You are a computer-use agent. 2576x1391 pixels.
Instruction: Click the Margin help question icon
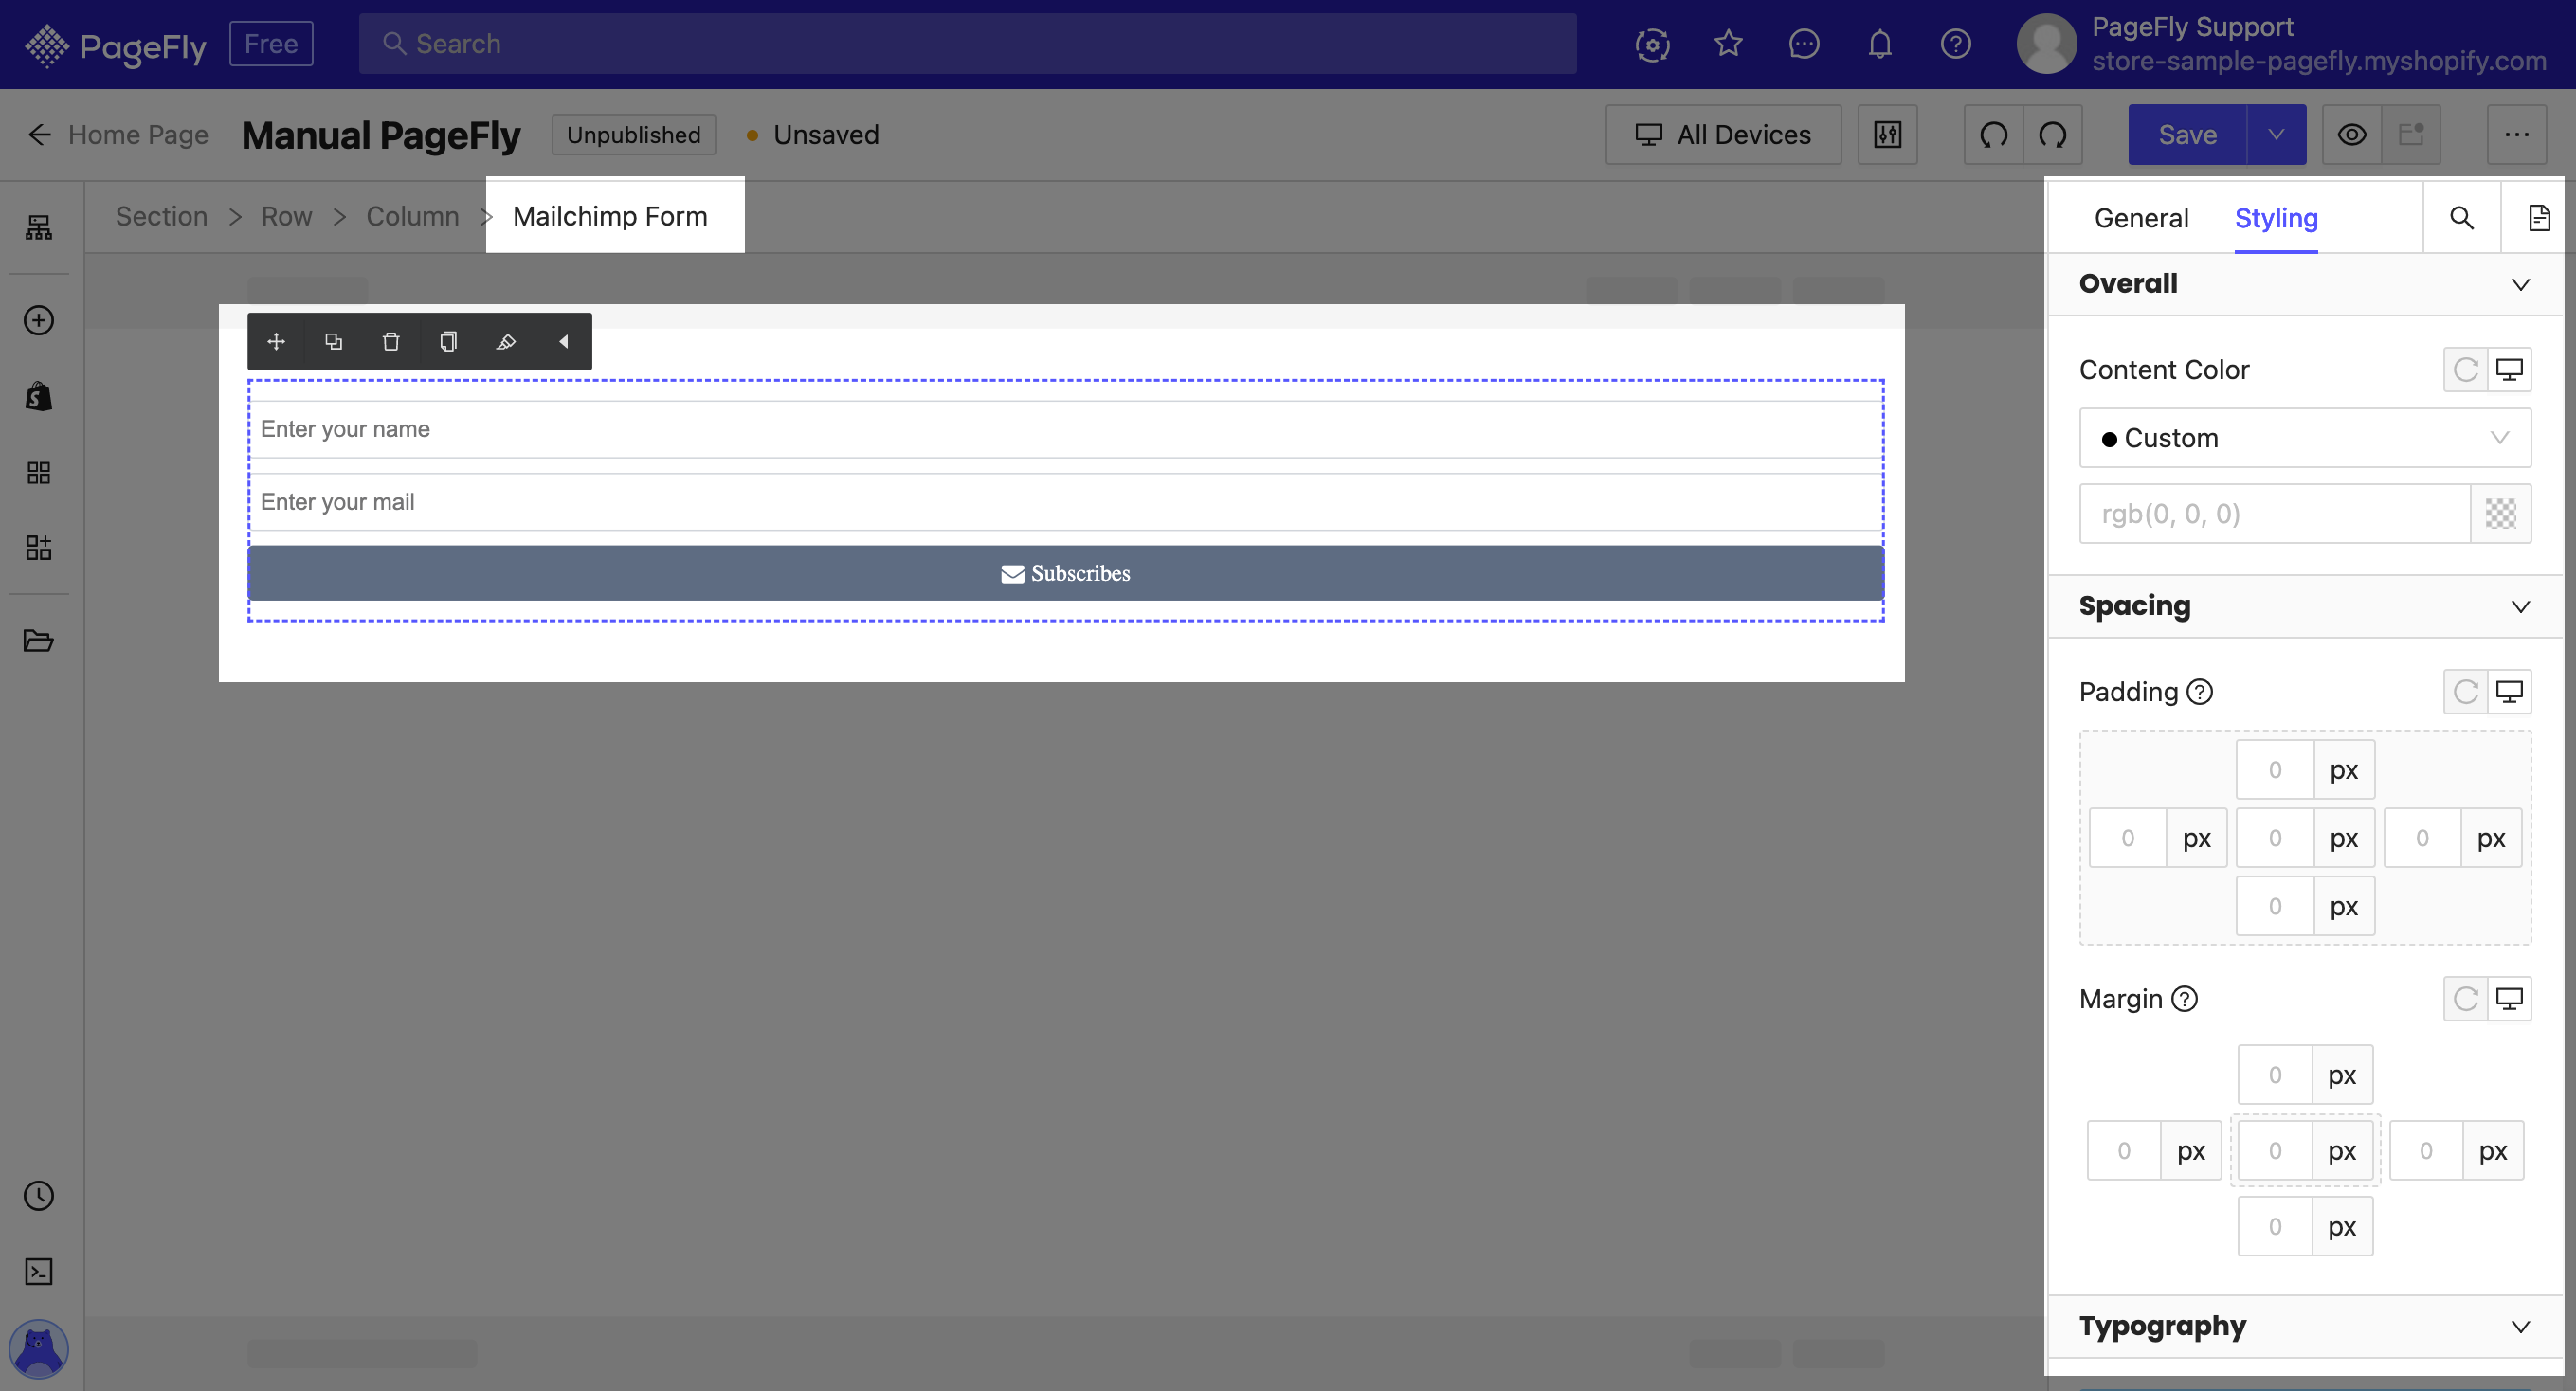point(2185,999)
